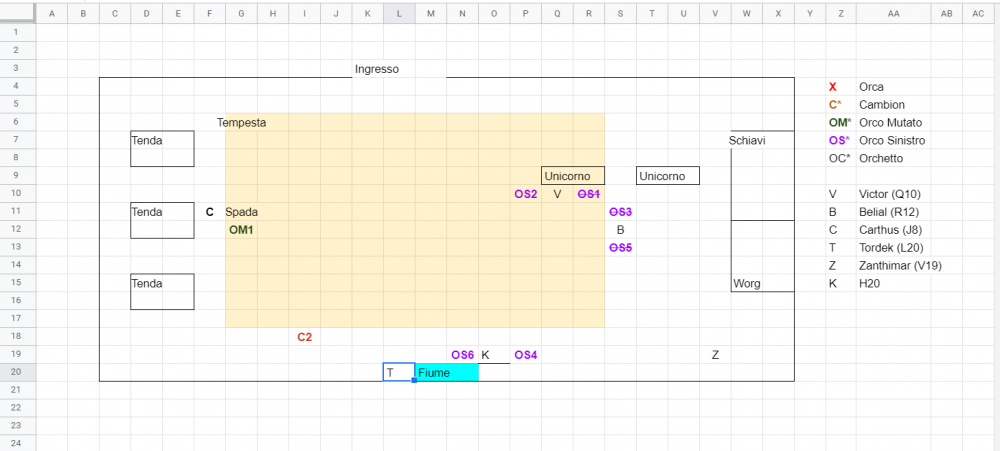The width and height of the screenshot is (1000, 451).
Task: Click the Zanthimar (V19) legend cell
Action: 900,266
